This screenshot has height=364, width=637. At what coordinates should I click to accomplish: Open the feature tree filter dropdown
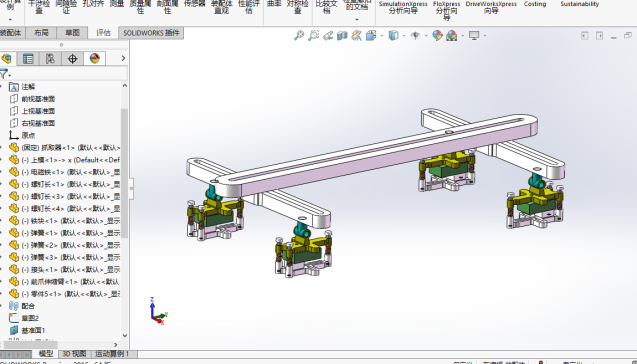pyautogui.click(x=5, y=74)
